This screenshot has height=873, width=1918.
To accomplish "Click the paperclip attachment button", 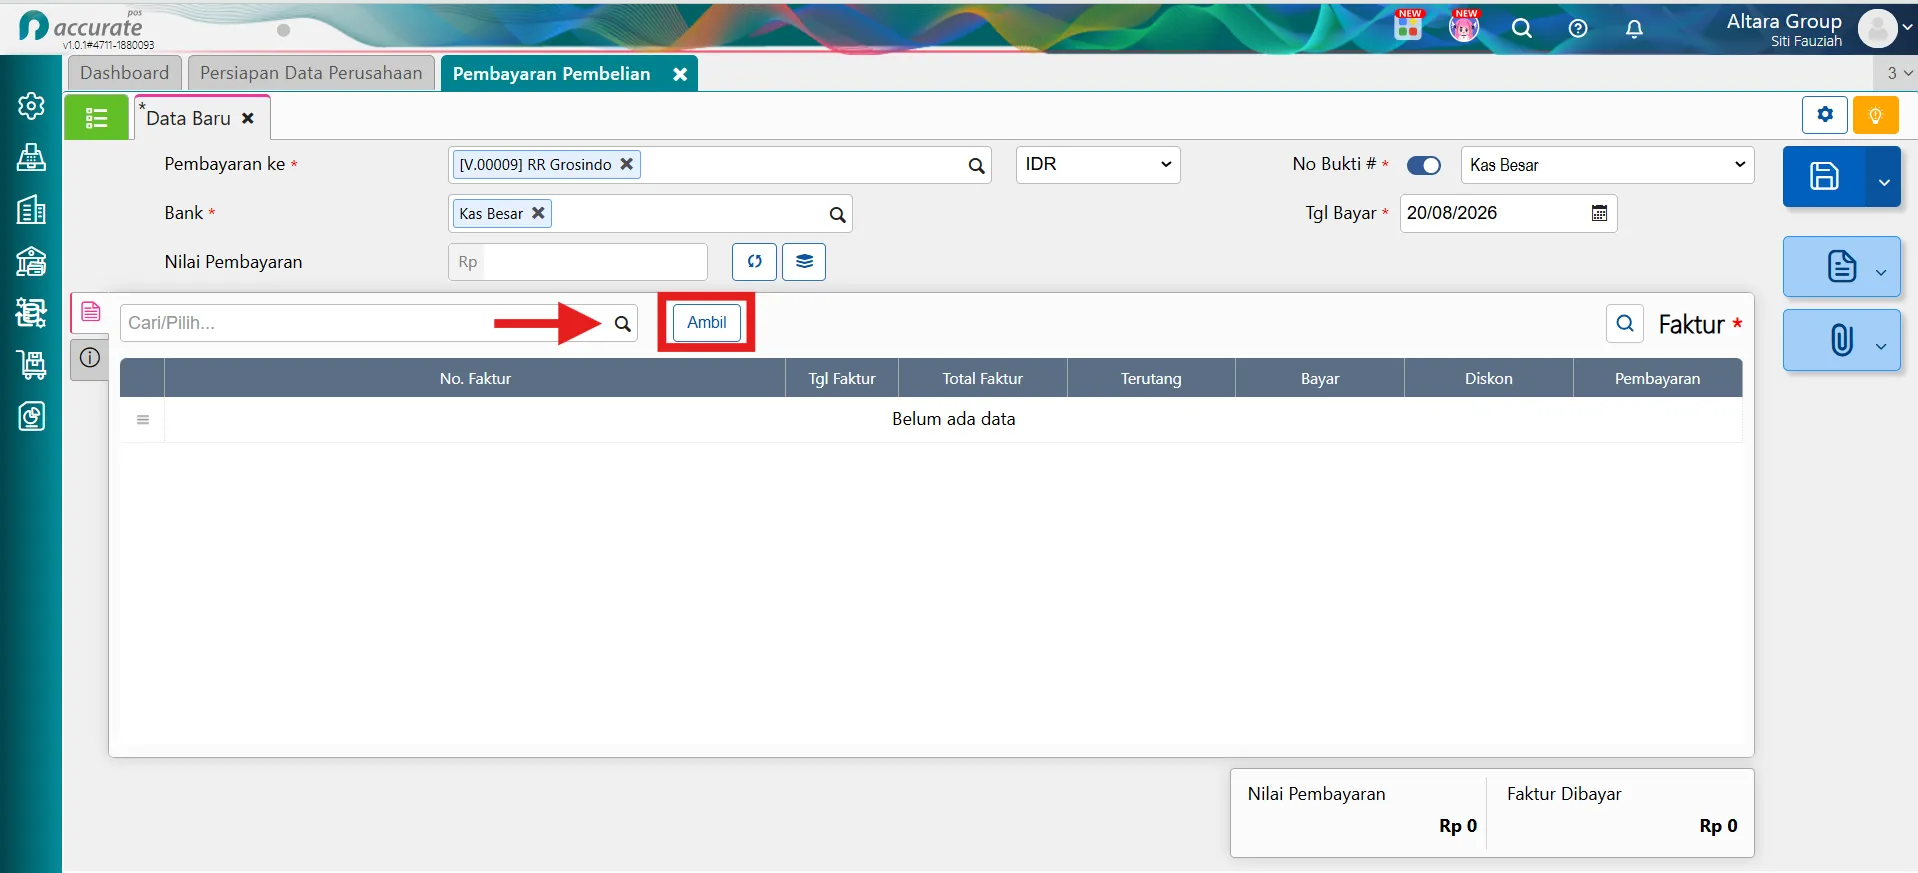I will (1842, 340).
